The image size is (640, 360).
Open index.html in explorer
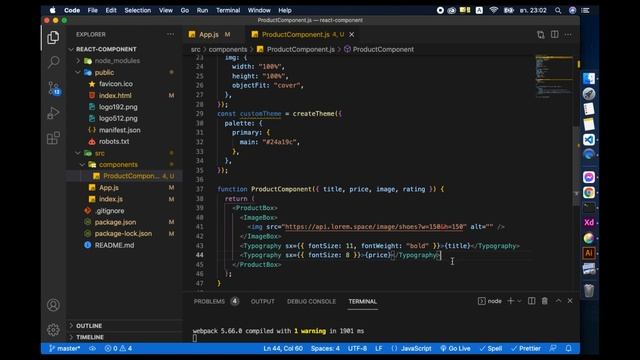pyautogui.click(x=124, y=96)
